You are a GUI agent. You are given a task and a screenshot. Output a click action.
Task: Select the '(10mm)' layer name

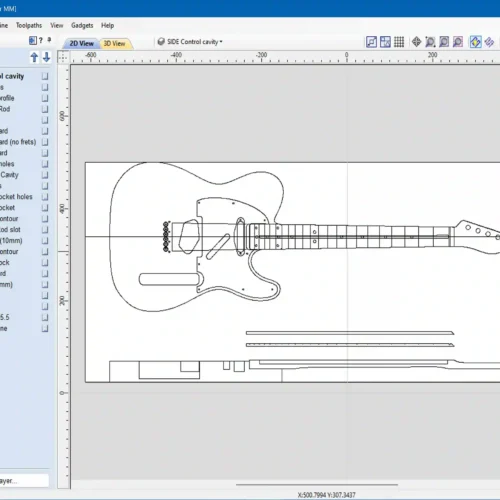coord(11,241)
